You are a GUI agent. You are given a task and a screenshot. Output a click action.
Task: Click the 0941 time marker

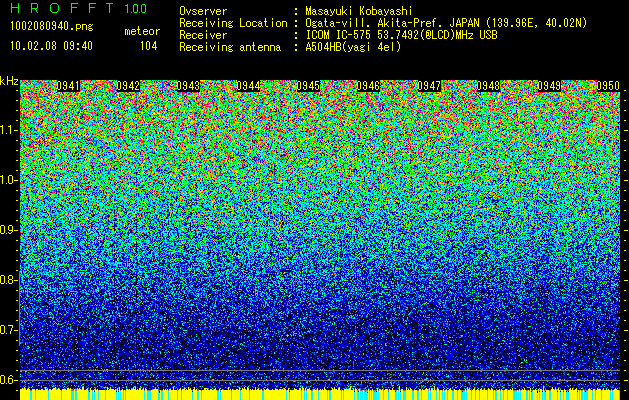pos(68,86)
